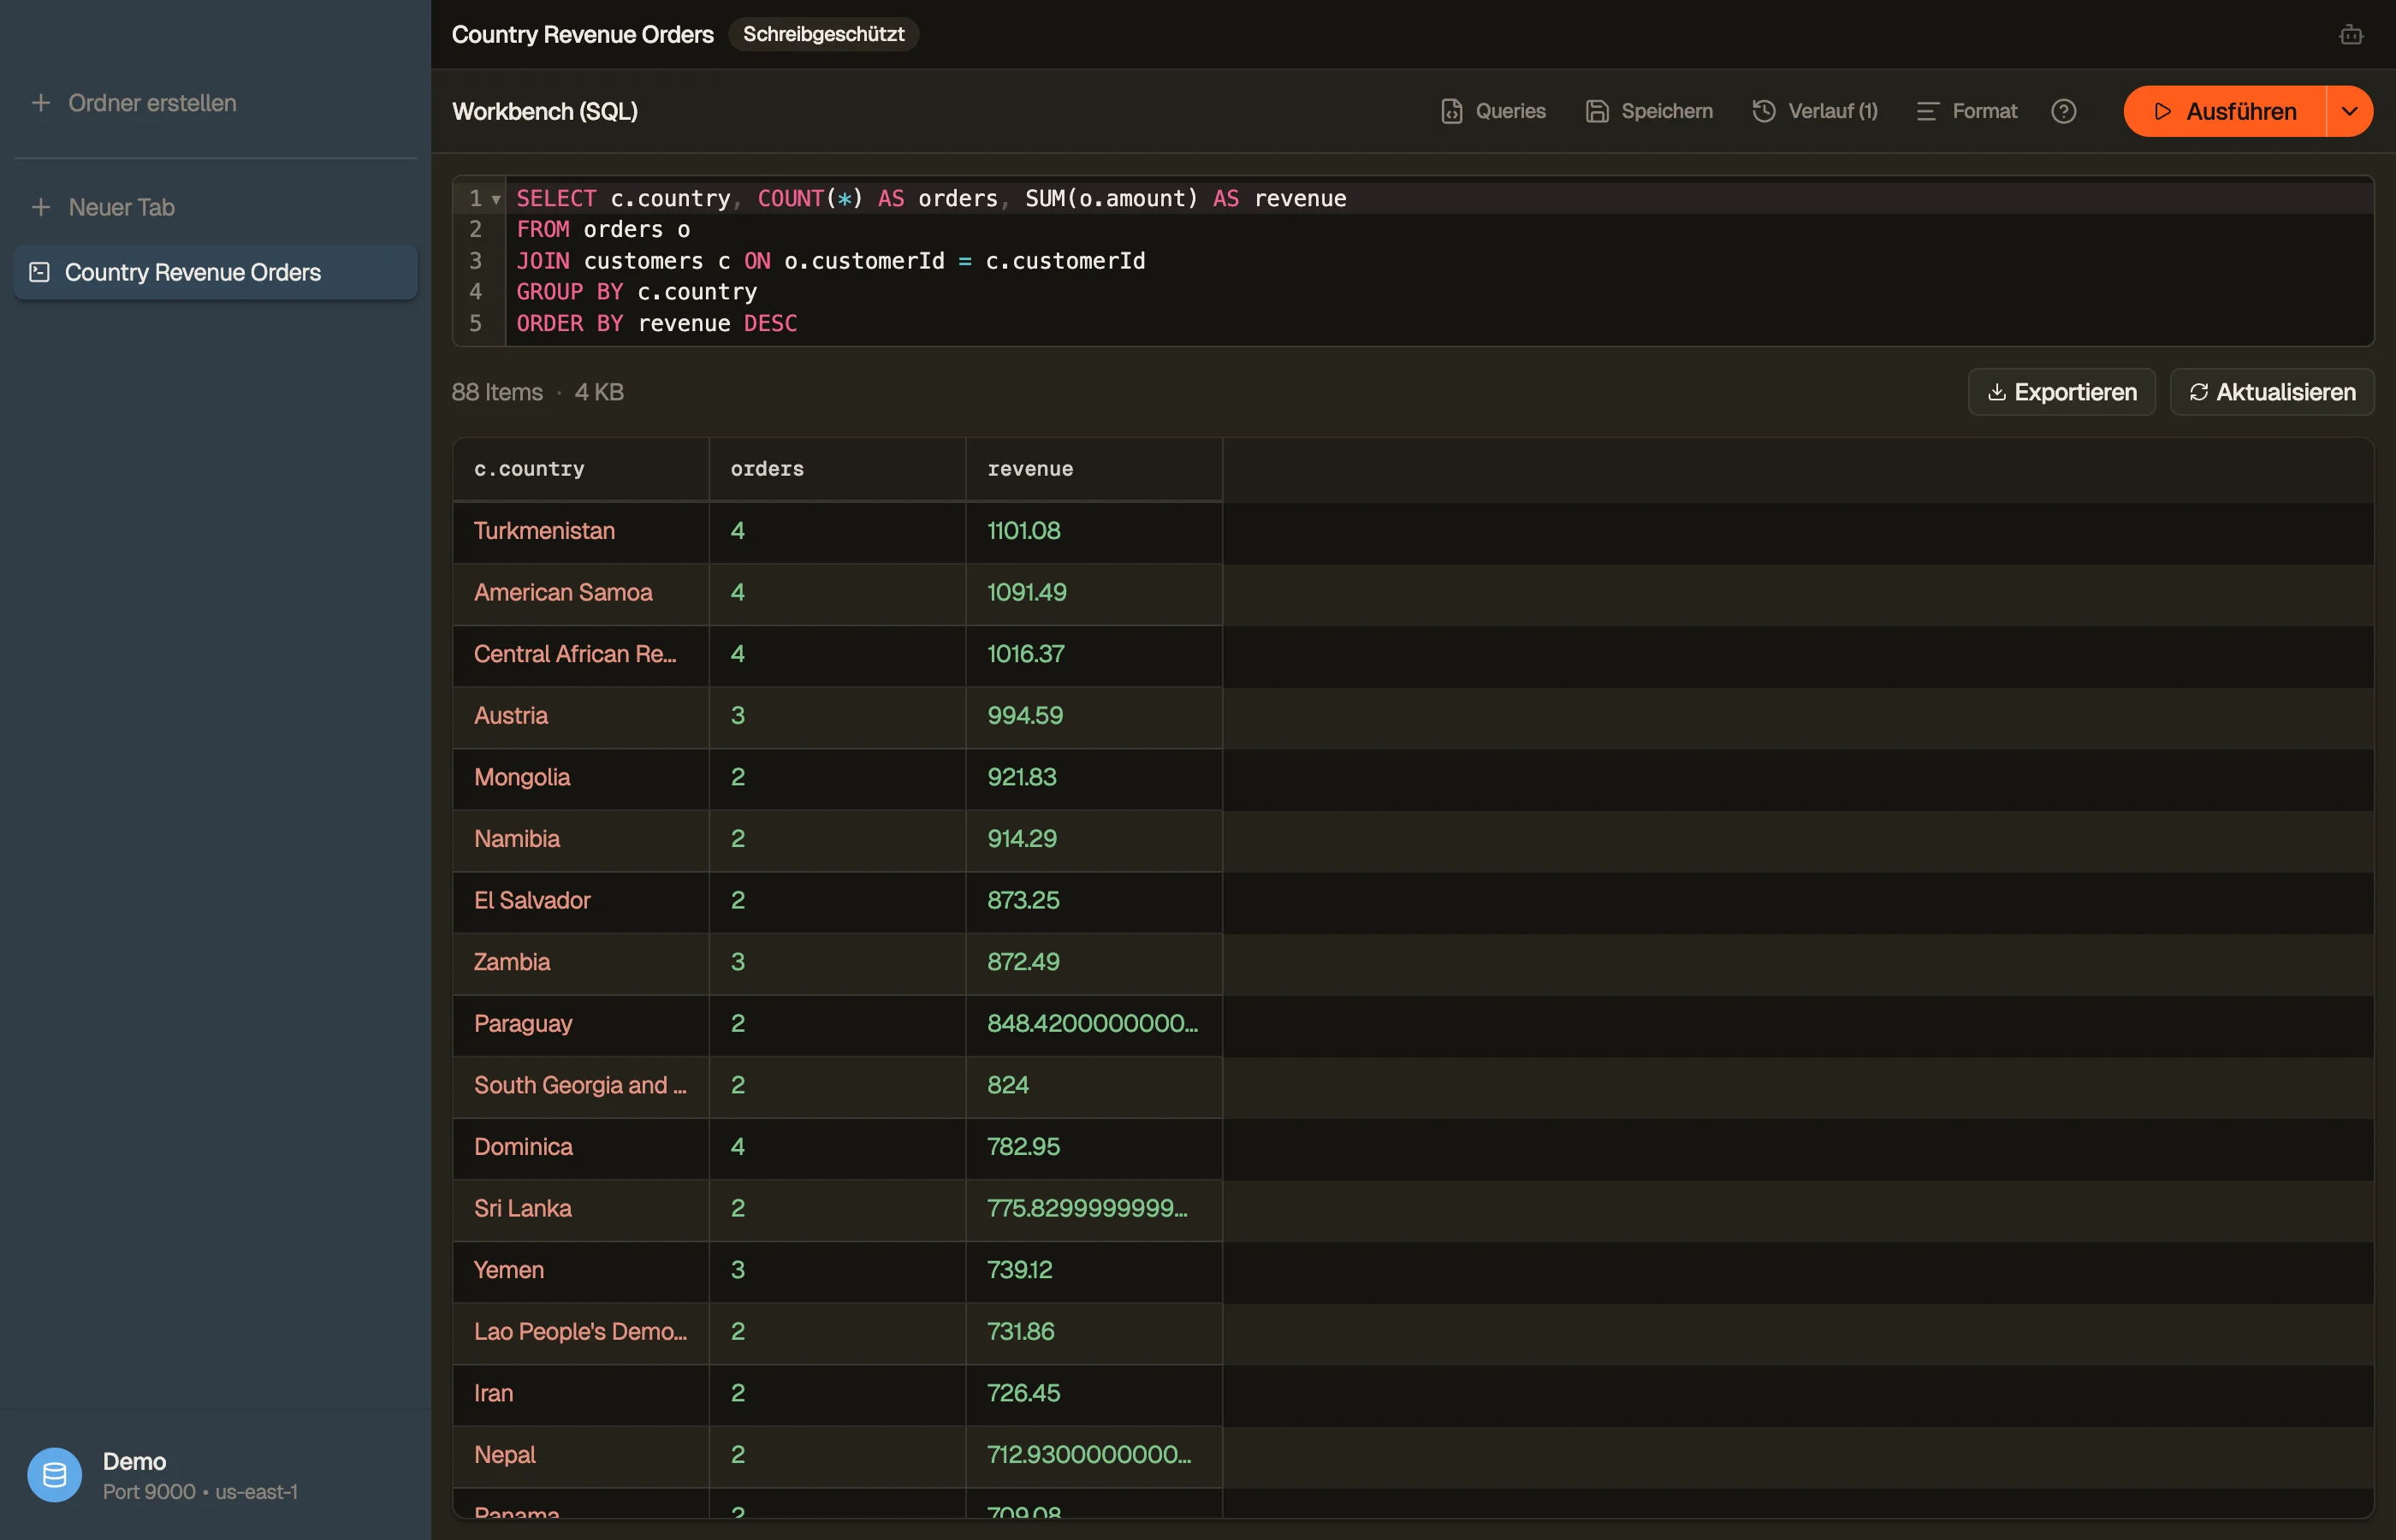
Task: Select the El Salvador cell
Action: (x=581, y=901)
